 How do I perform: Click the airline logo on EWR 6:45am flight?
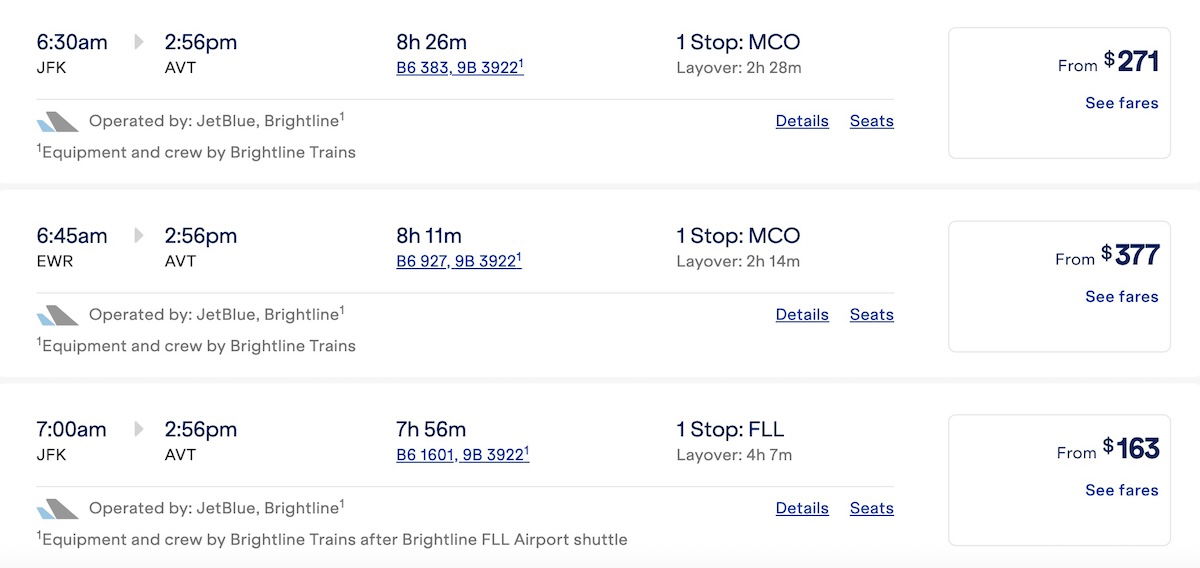pyautogui.click(x=57, y=316)
